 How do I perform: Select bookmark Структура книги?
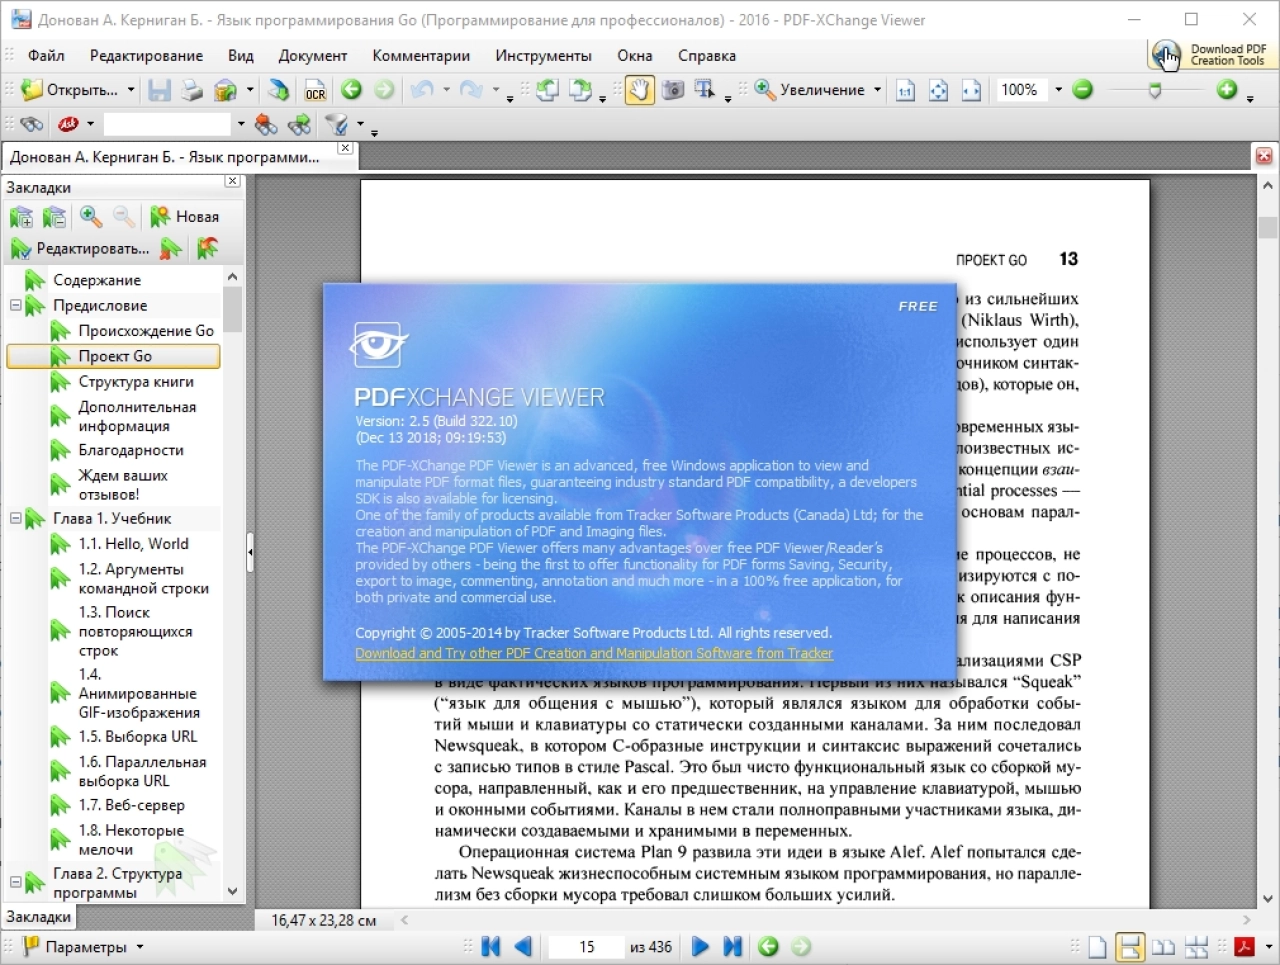(x=136, y=382)
